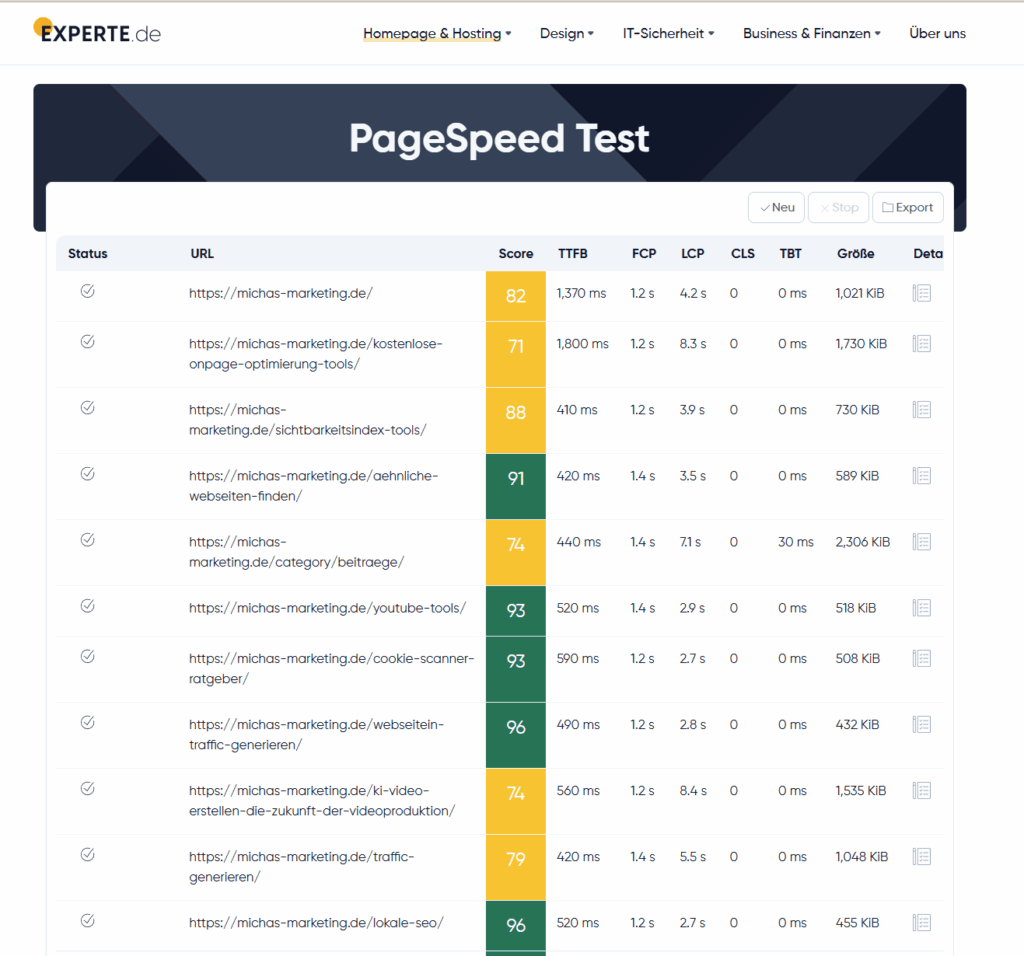
Task: Click status checkmark of homepage URL row
Action: [88, 291]
